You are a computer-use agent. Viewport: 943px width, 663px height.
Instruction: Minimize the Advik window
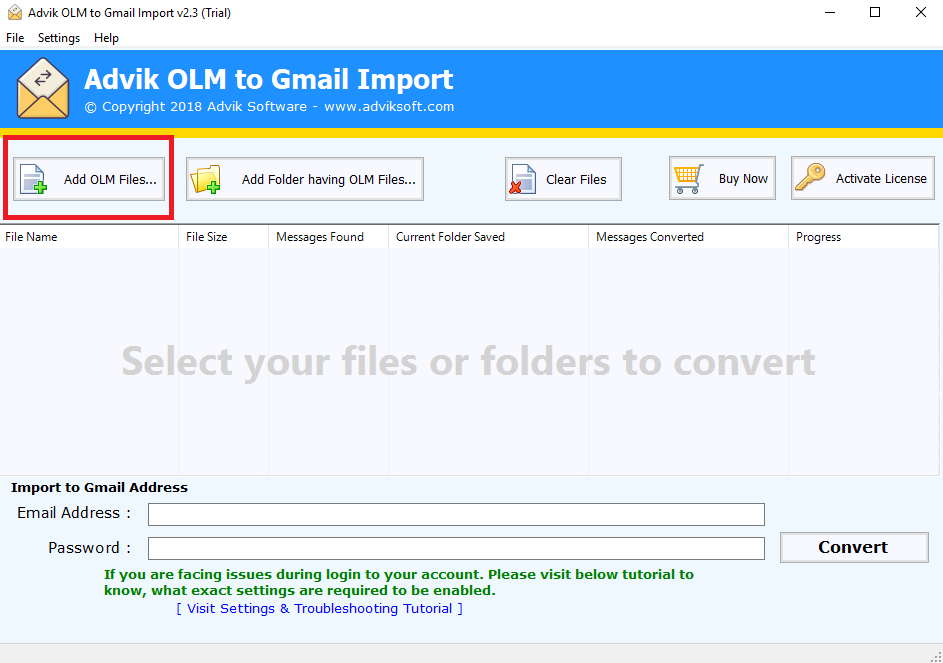pyautogui.click(x=830, y=13)
